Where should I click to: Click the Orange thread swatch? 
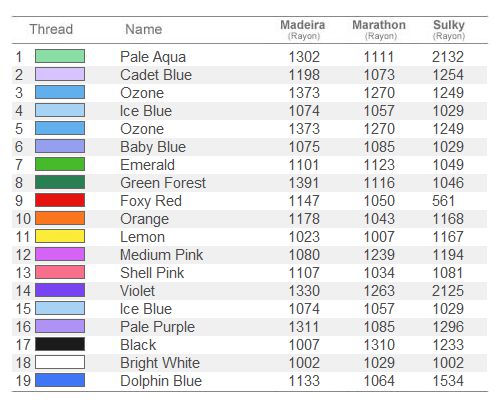click(x=60, y=218)
